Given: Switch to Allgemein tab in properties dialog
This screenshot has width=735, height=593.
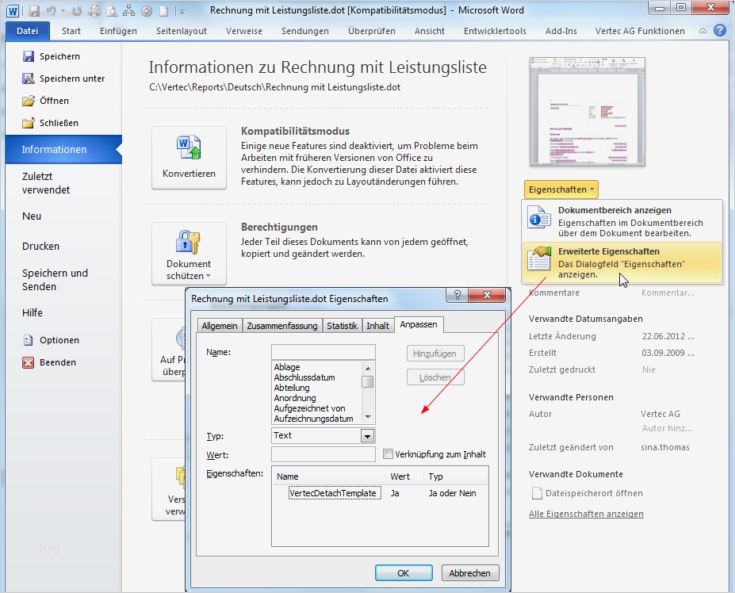Looking at the screenshot, I should (x=219, y=325).
